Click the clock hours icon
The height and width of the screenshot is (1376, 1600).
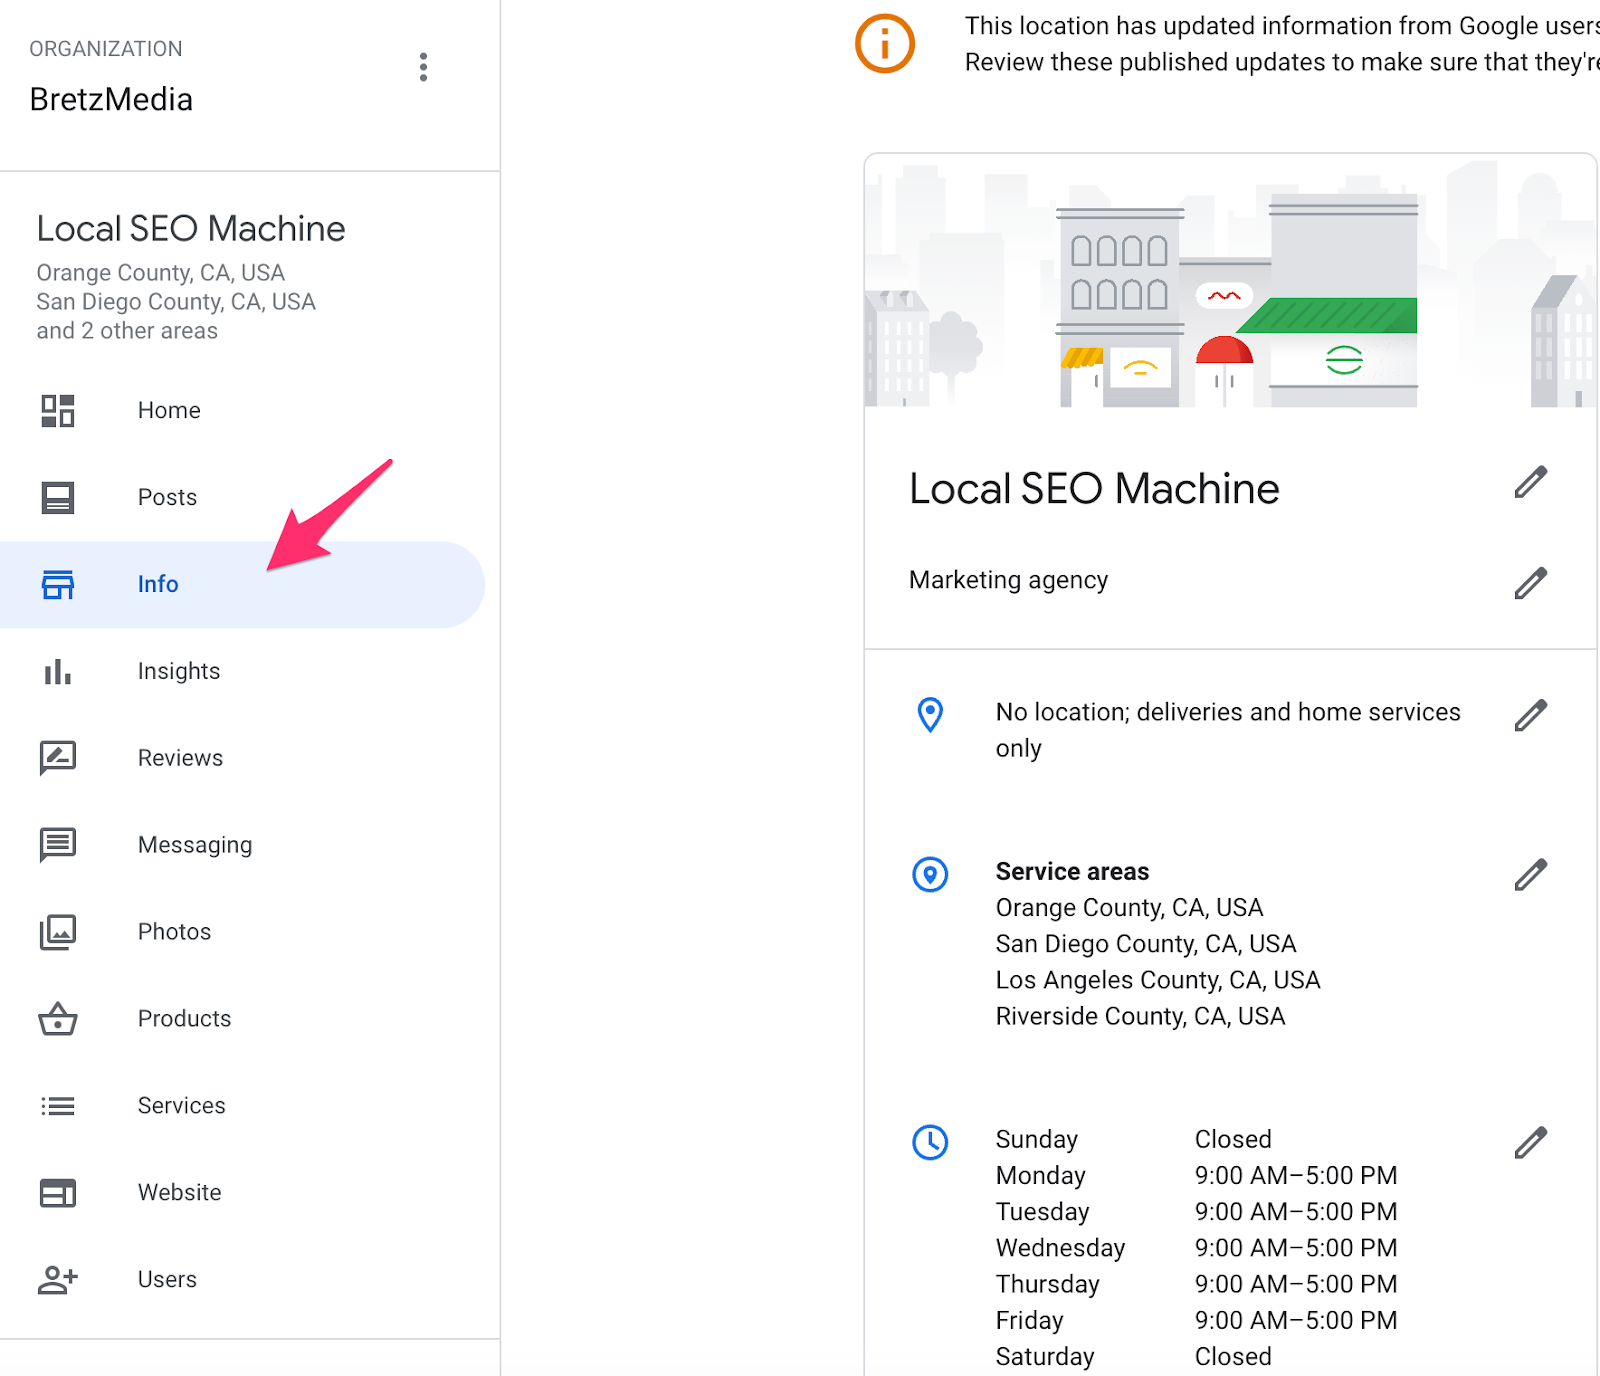click(930, 1142)
